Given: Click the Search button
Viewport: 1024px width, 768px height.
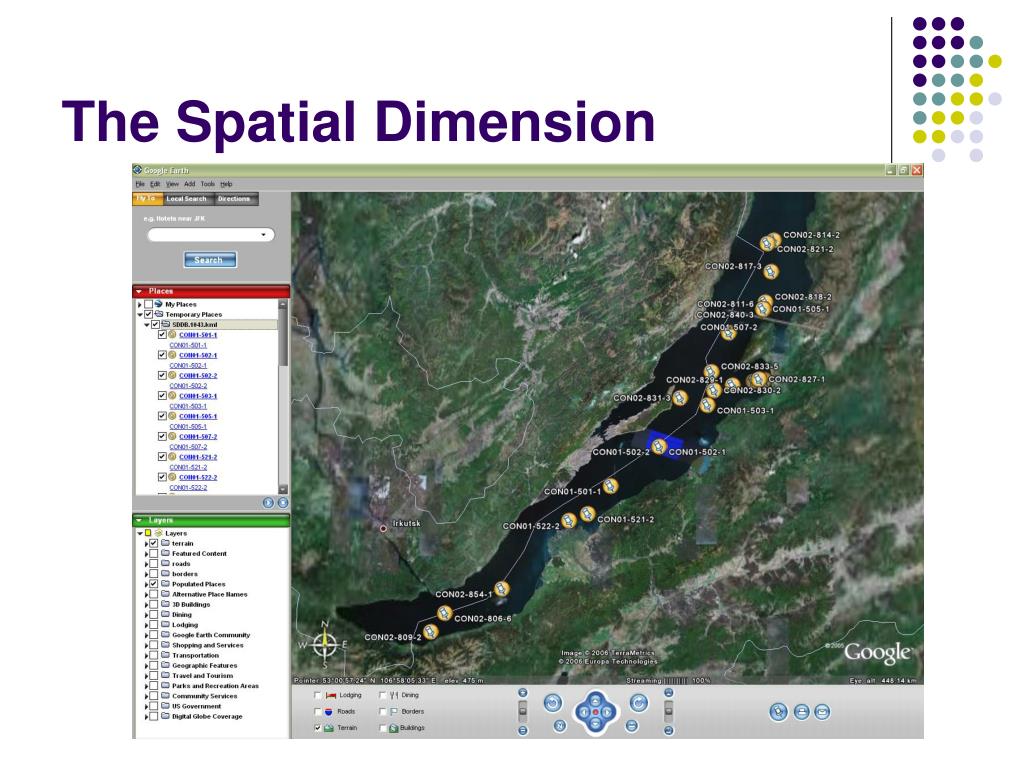Looking at the screenshot, I should (x=210, y=259).
